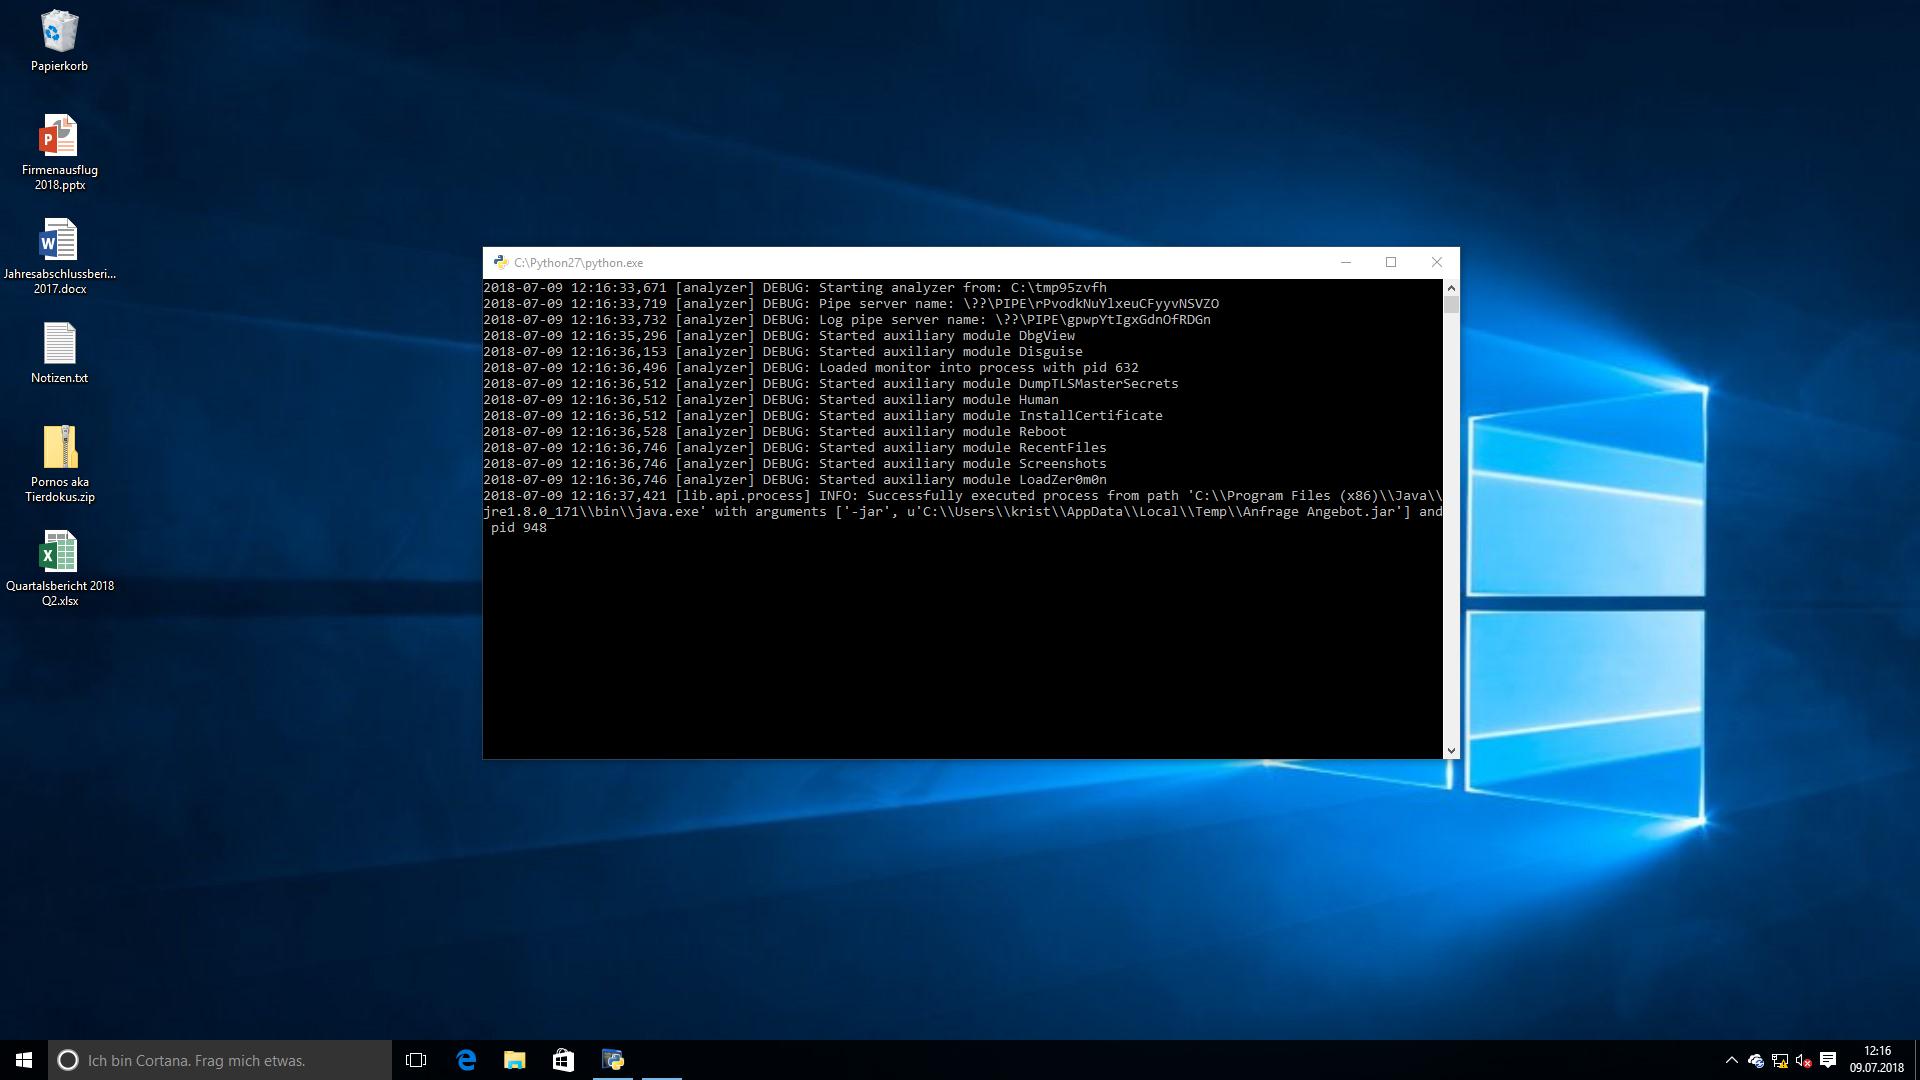Screen dimensions: 1920x1080
Task: Select the Jahresabschlussbericht 2017.docx Word file
Action: 59,256
